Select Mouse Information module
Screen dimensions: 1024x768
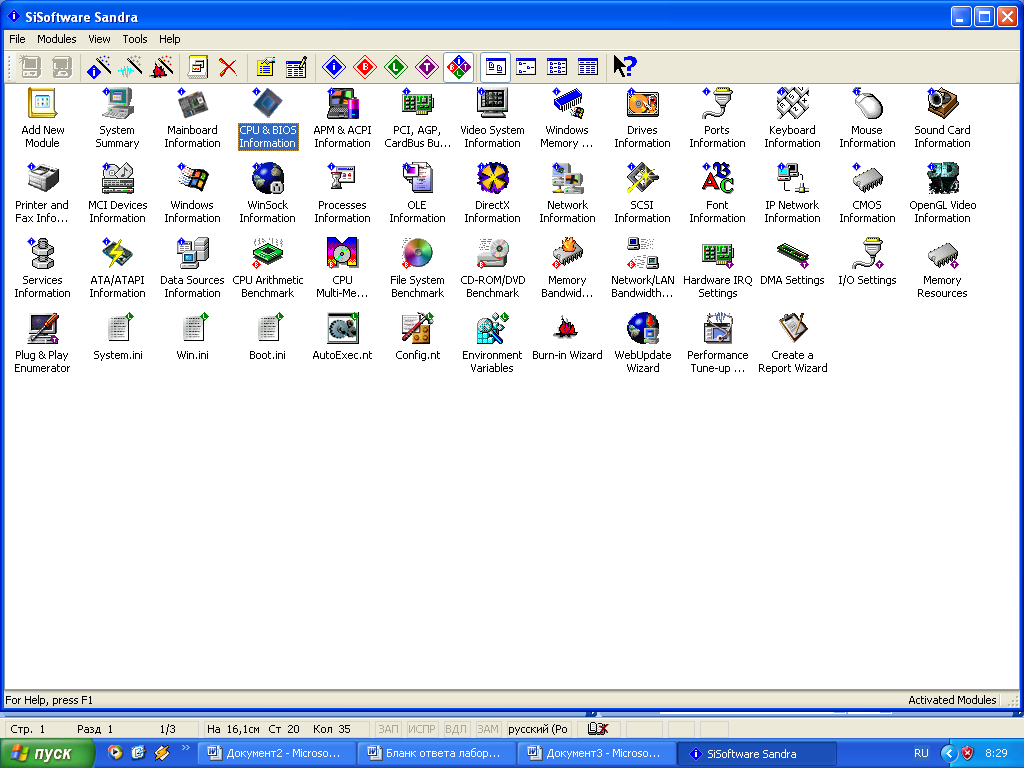pyautogui.click(x=867, y=119)
